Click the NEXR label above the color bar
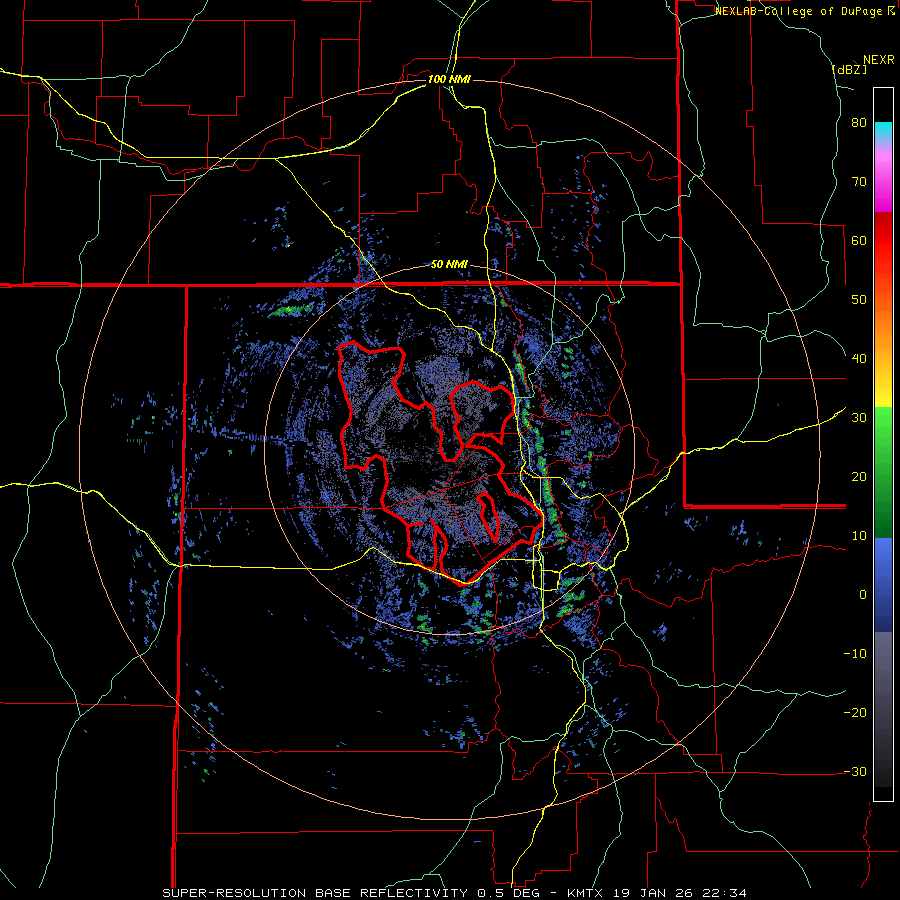Screen dimensions: 900x900 tap(879, 60)
